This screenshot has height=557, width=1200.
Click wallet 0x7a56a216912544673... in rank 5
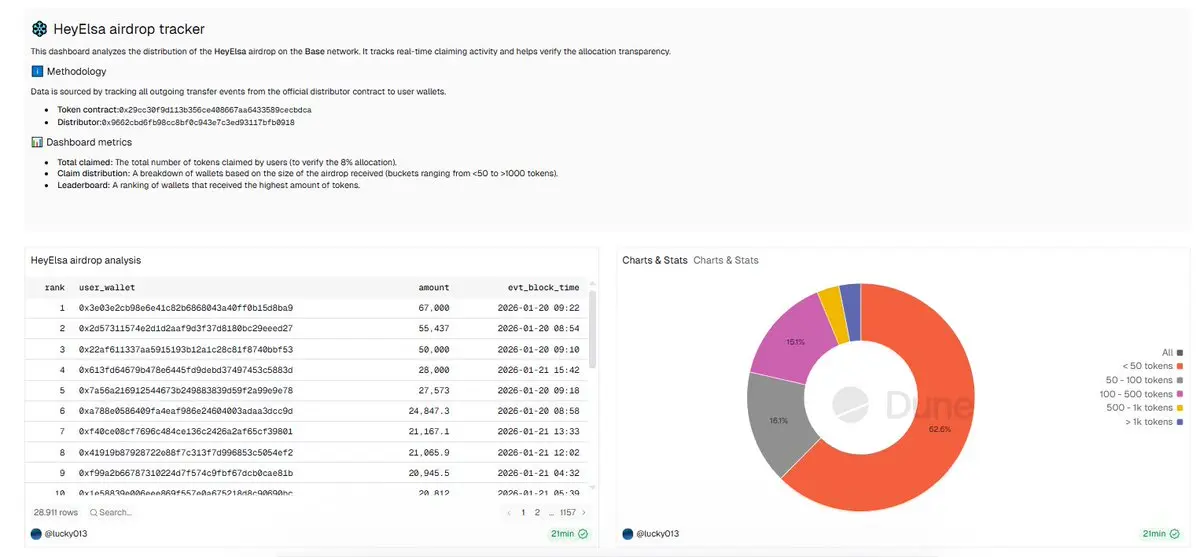tap(186, 390)
